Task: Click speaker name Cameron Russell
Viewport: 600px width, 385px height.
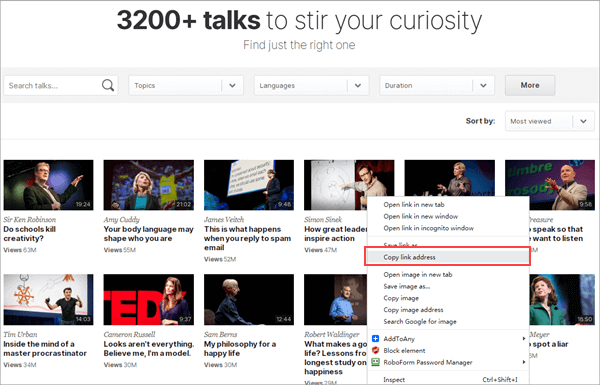Action: pyautogui.click(x=129, y=334)
